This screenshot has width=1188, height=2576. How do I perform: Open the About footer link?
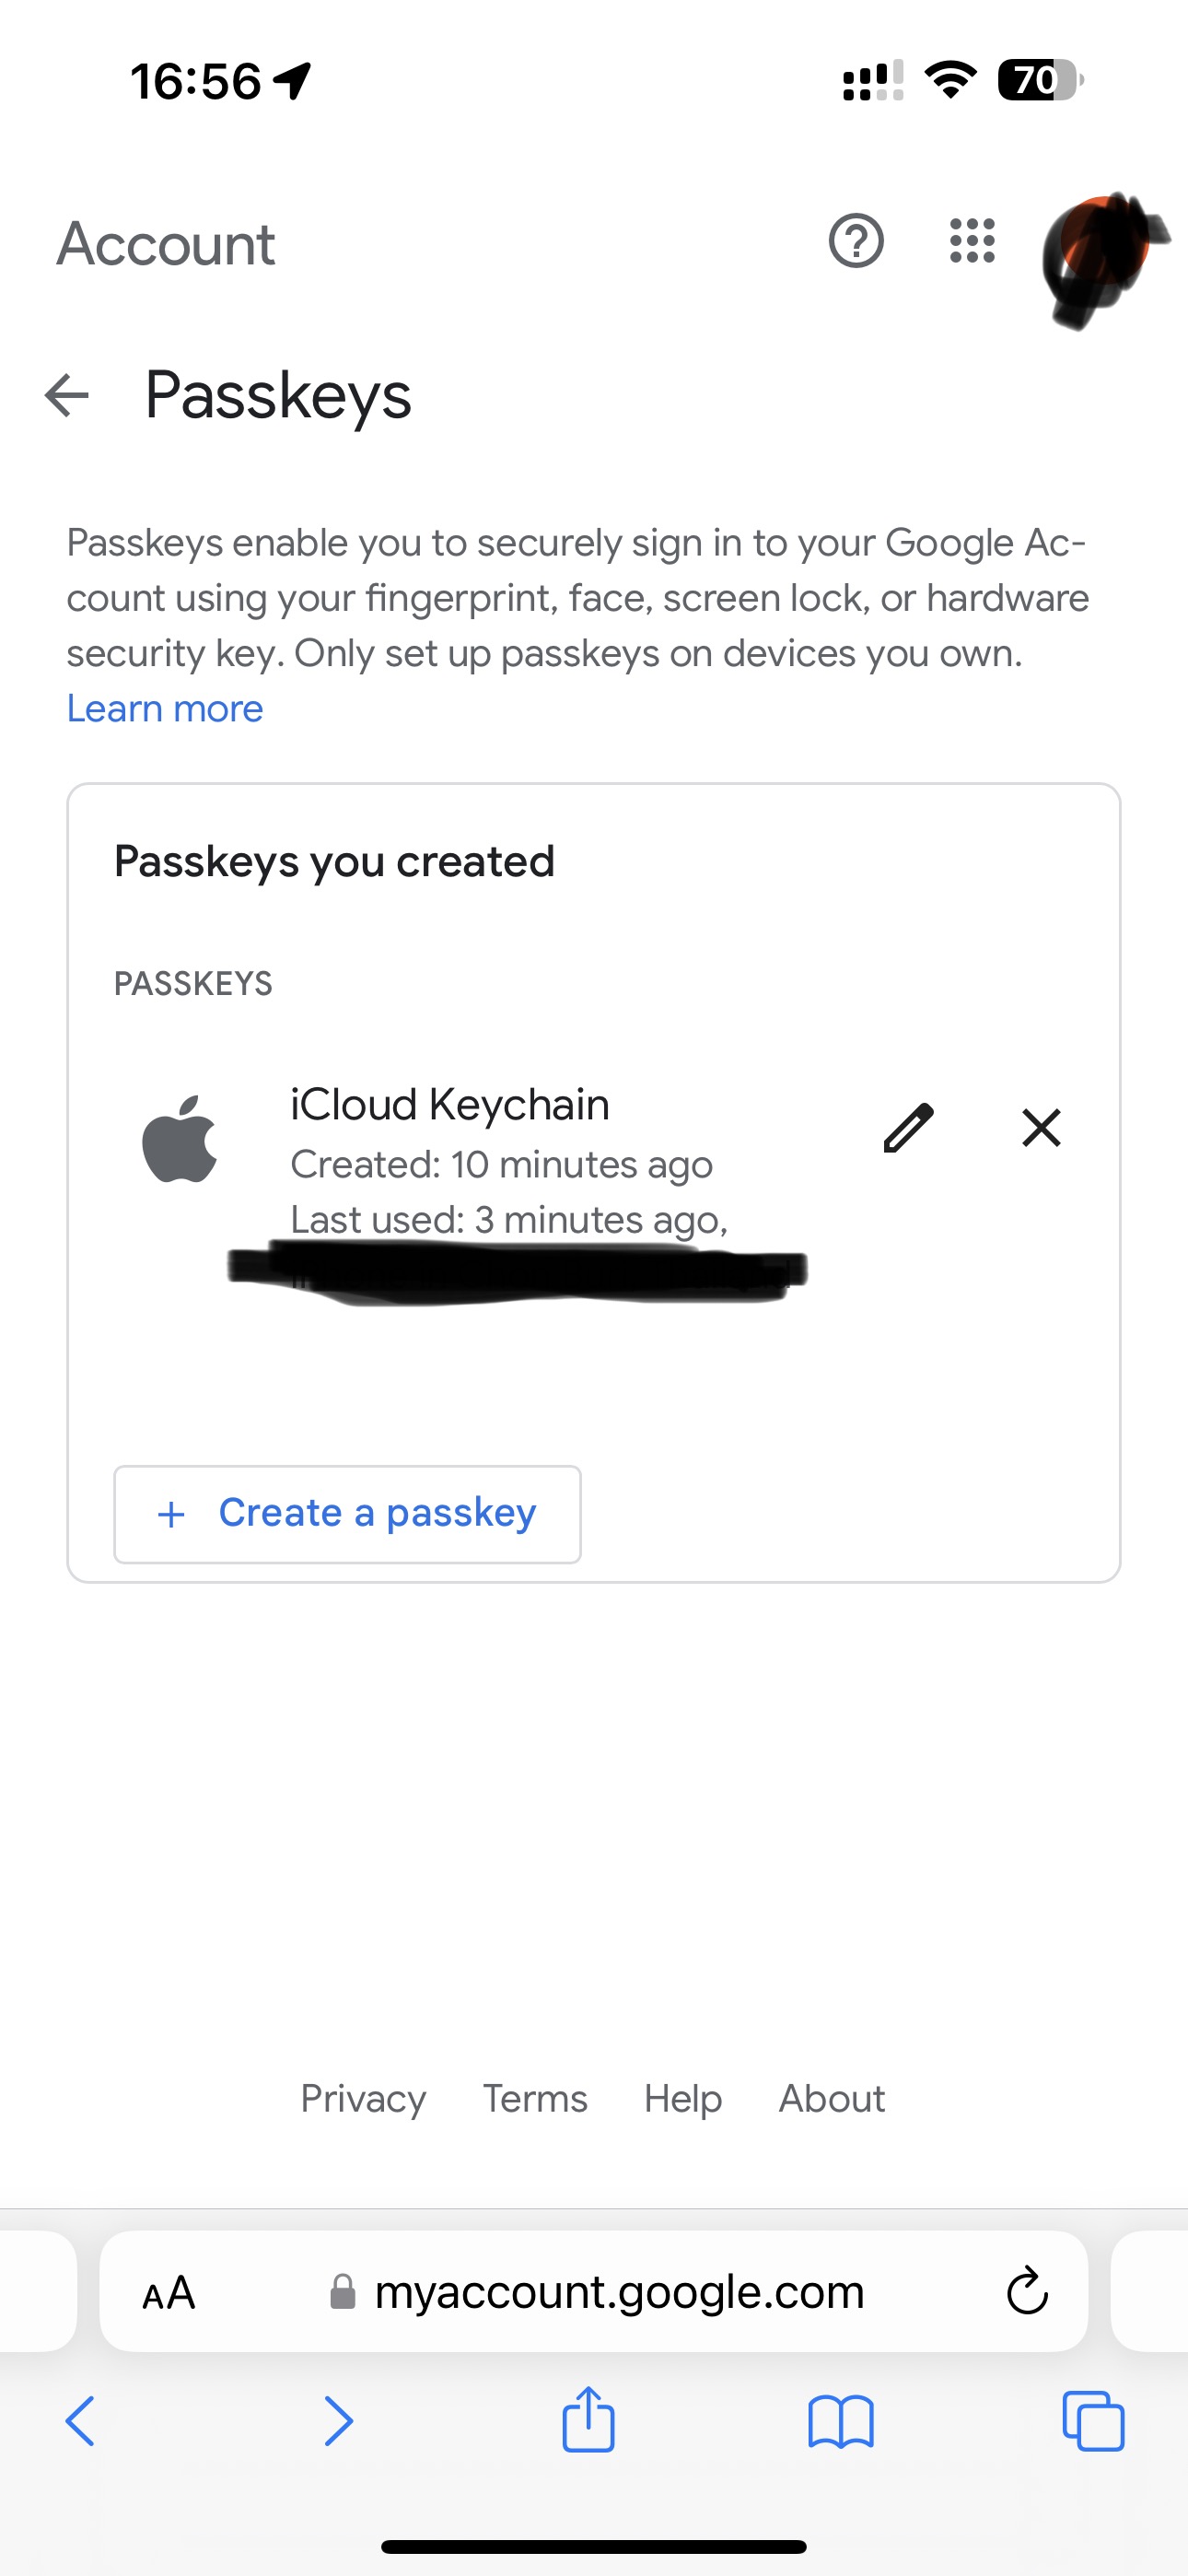pos(832,2098)
